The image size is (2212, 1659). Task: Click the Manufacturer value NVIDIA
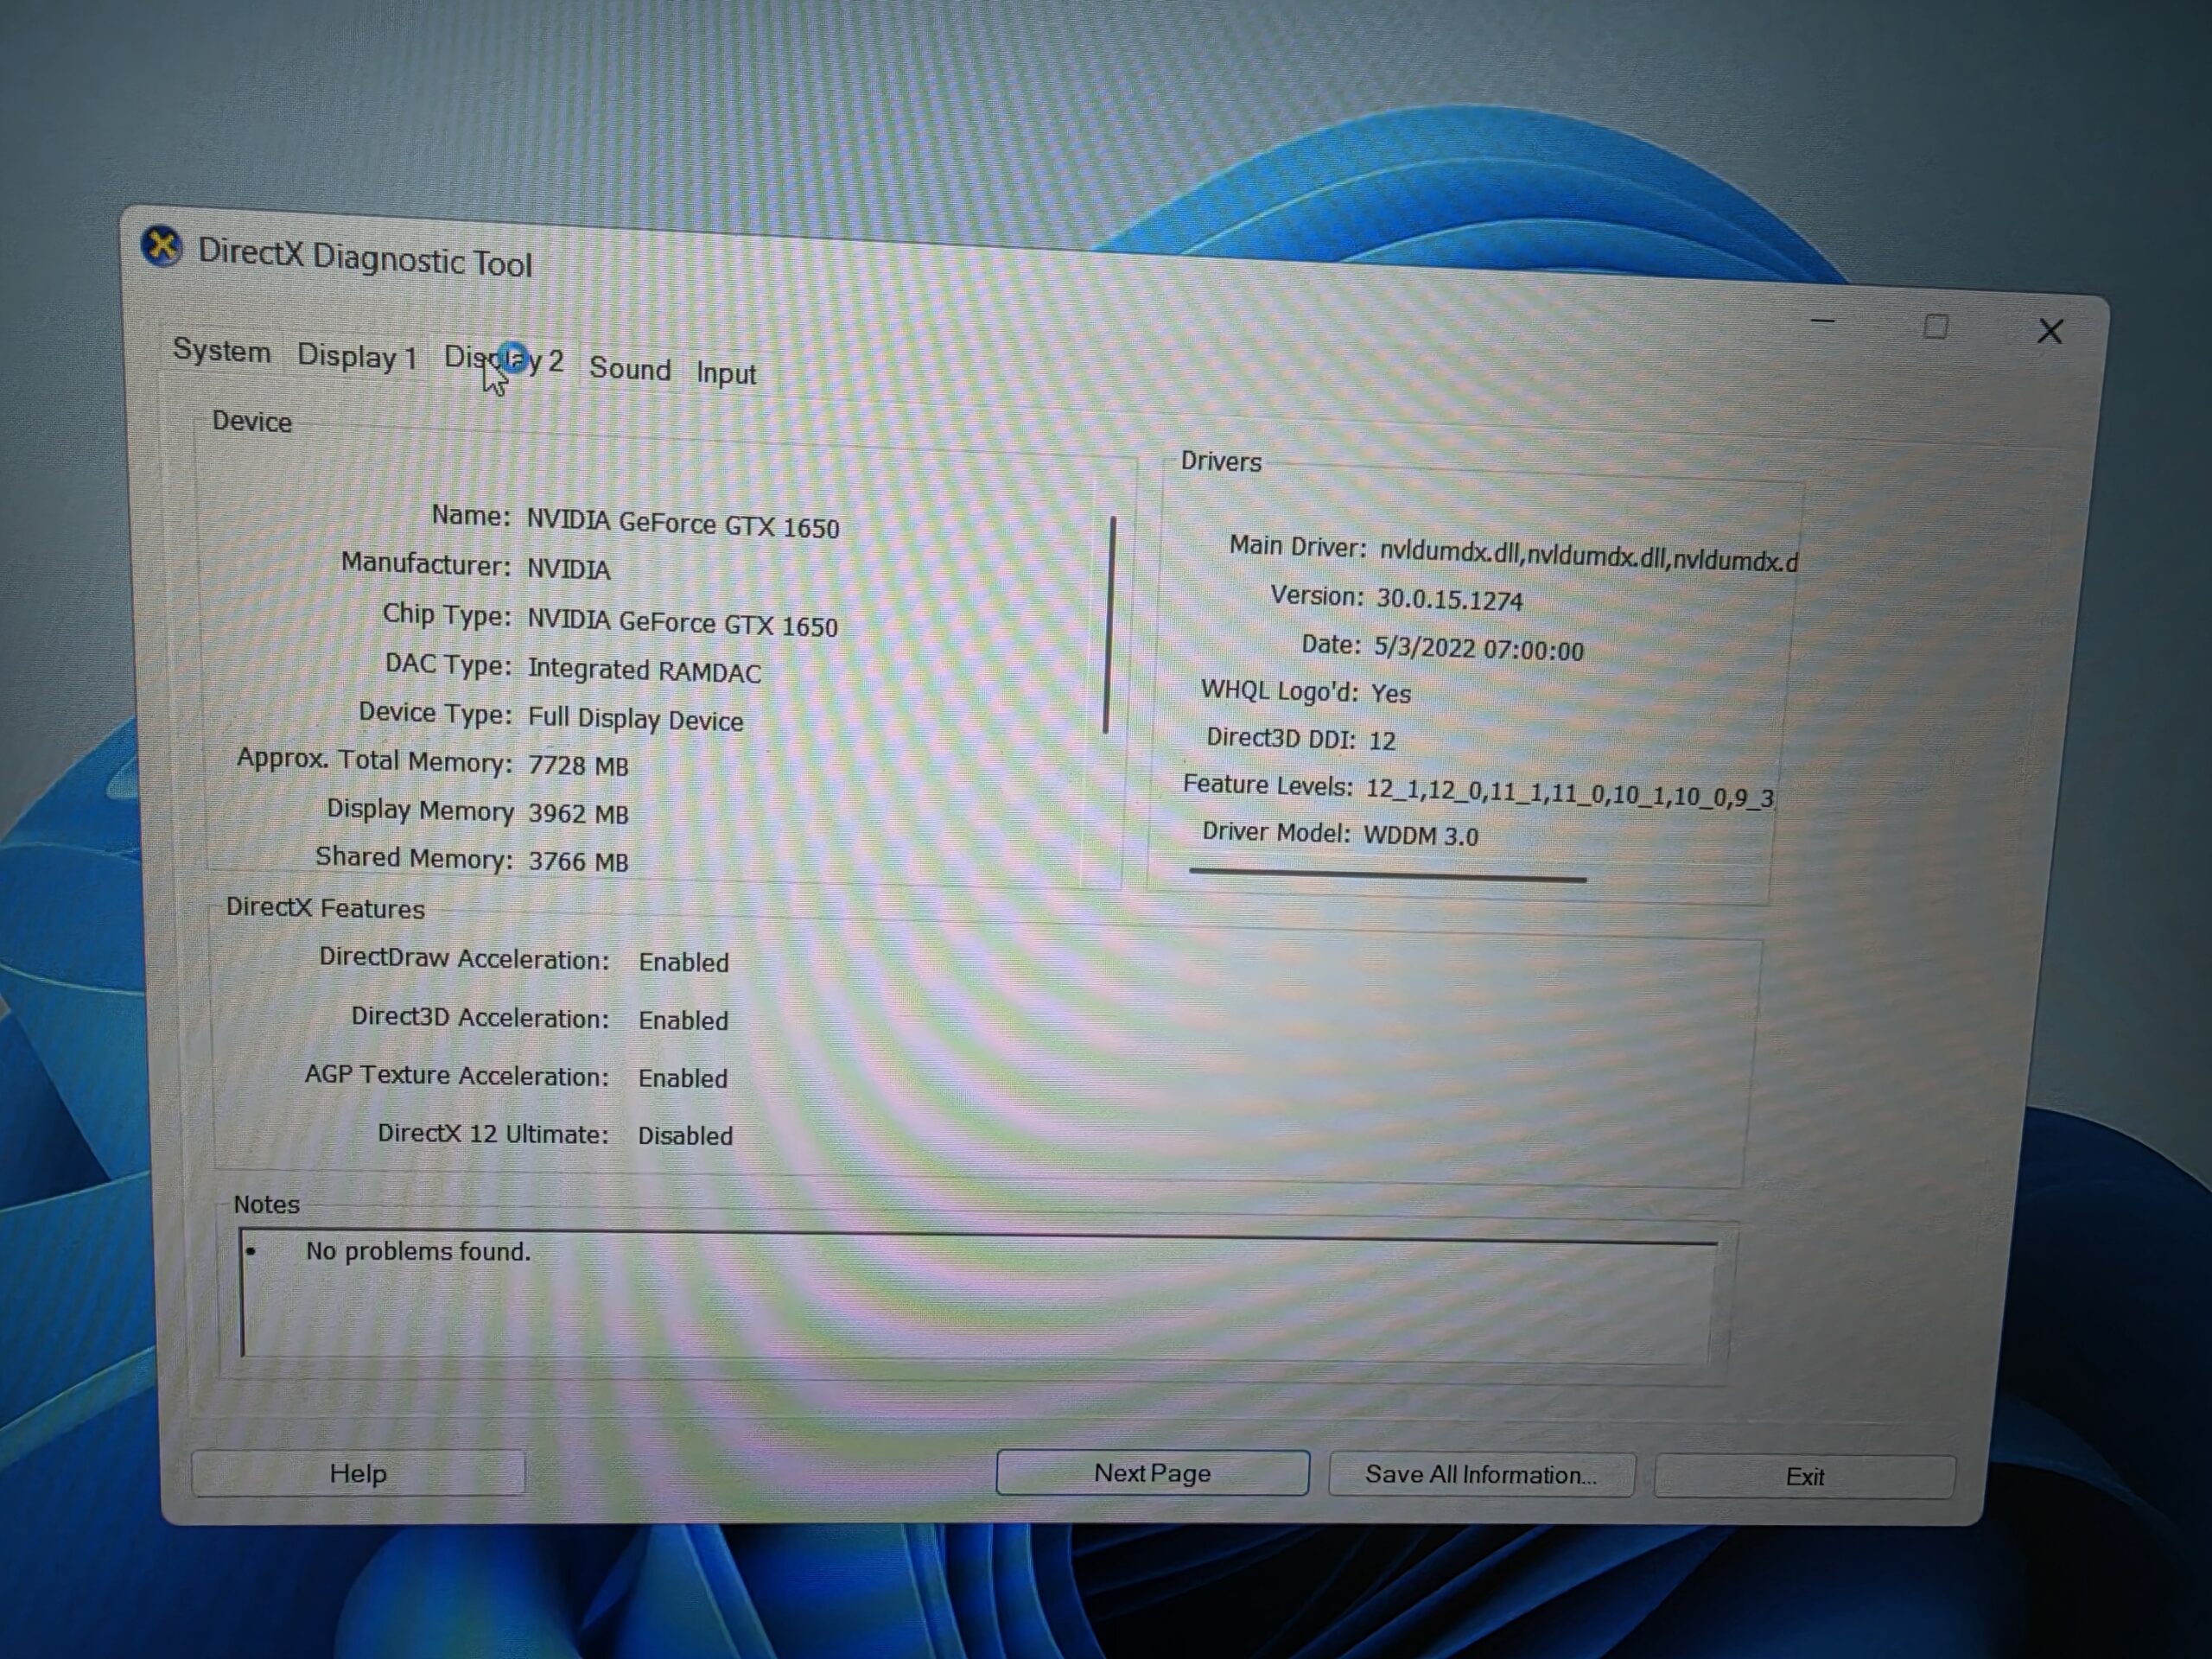[x=568, y=569]
